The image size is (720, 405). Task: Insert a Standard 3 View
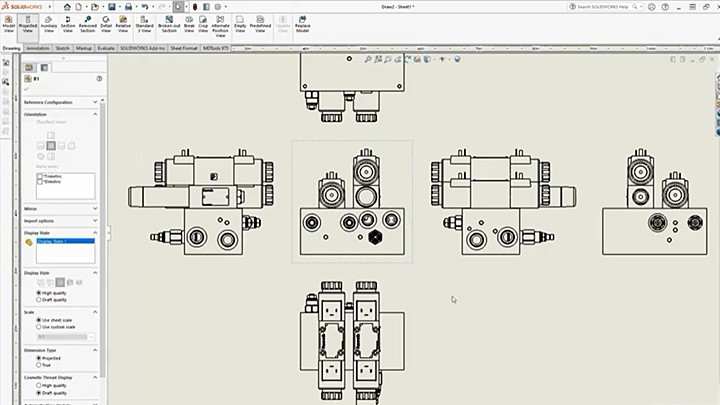coord(144,24)
